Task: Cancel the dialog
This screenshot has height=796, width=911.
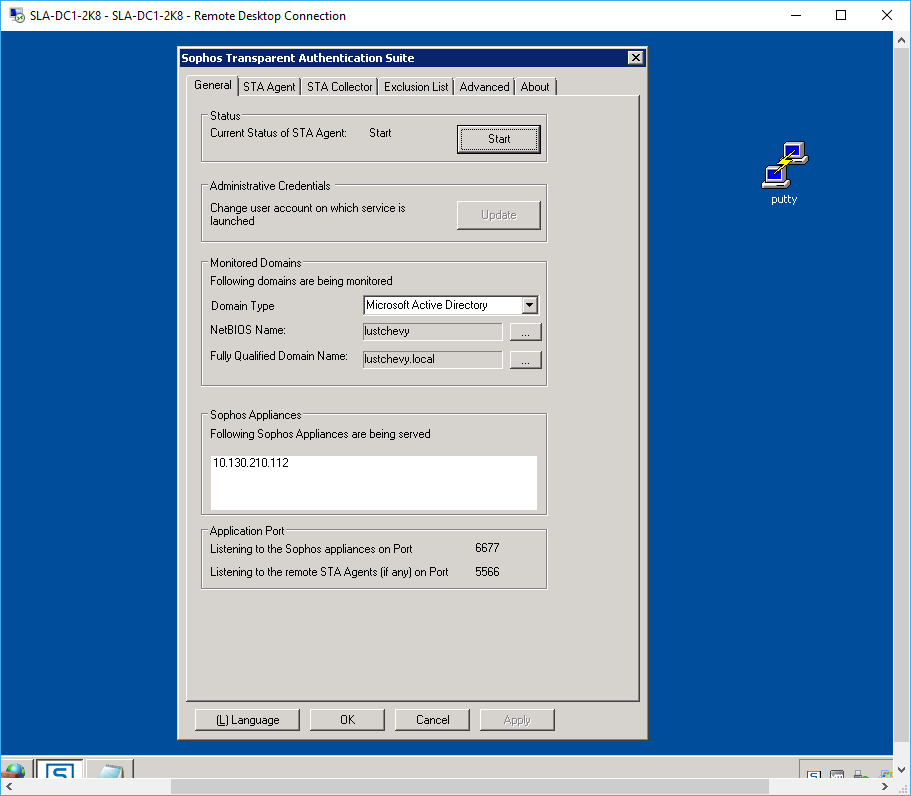Action: click(432, 720)
